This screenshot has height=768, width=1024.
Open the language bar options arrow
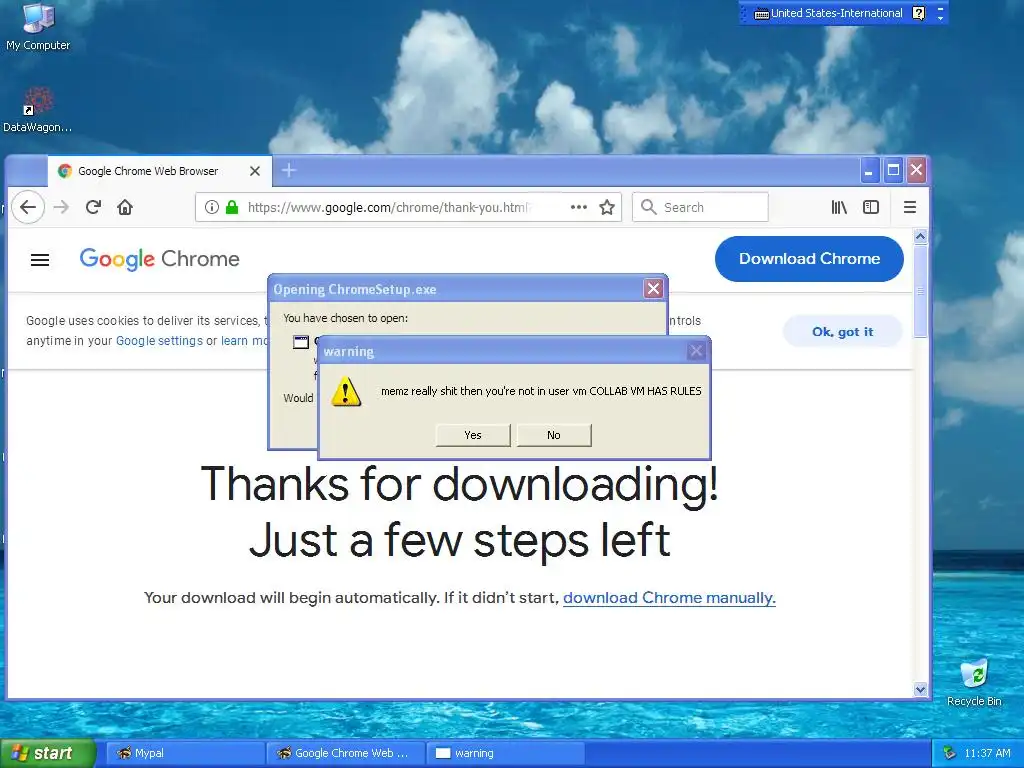tap(940, 18)
